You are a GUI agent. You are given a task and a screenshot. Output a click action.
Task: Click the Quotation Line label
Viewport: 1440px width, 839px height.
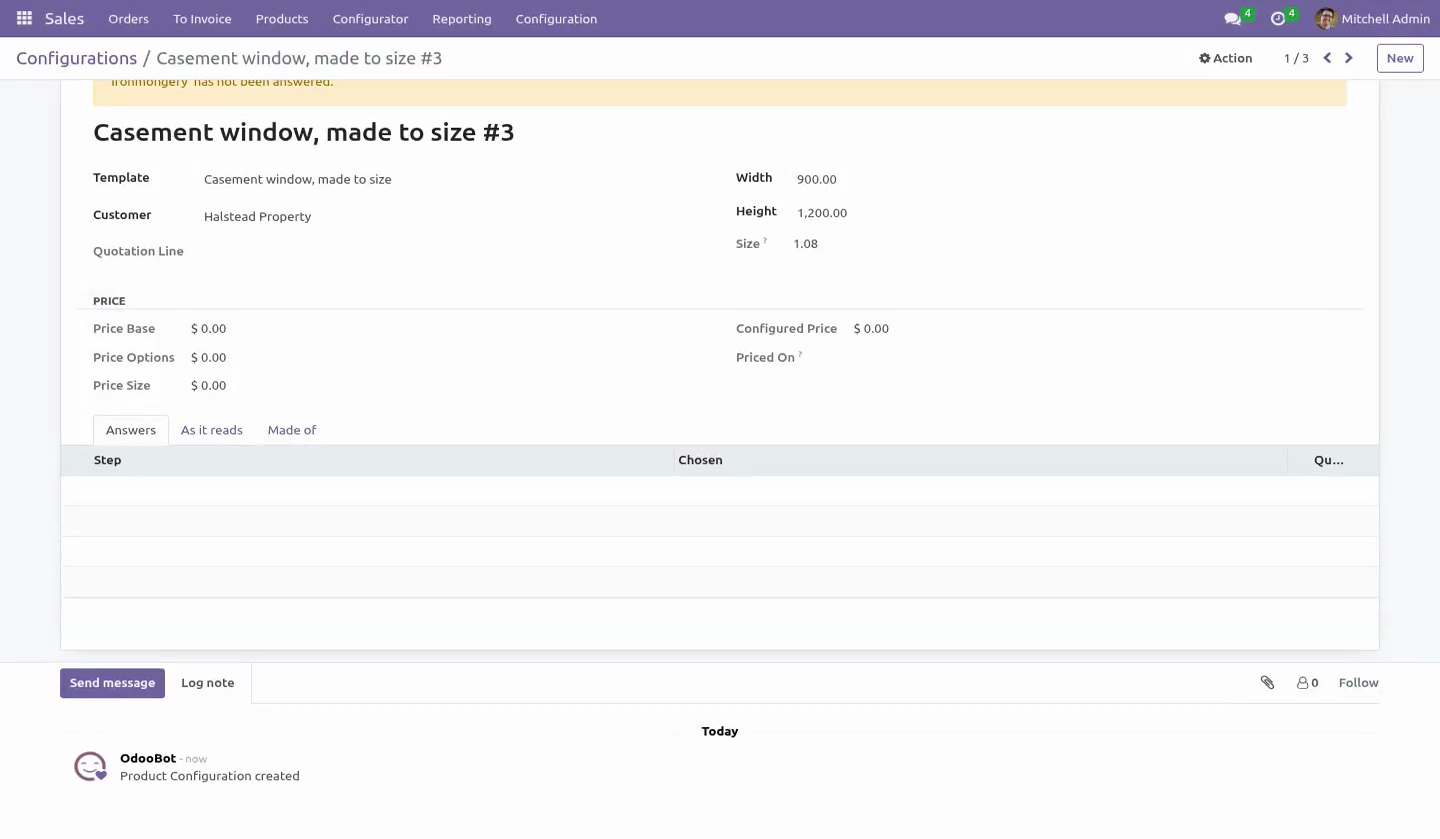pos(138,251)
